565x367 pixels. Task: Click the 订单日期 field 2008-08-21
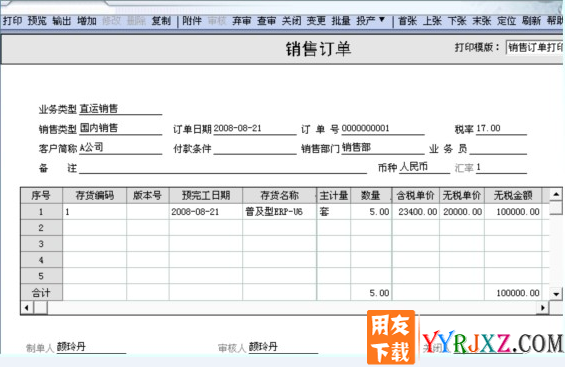255,129
